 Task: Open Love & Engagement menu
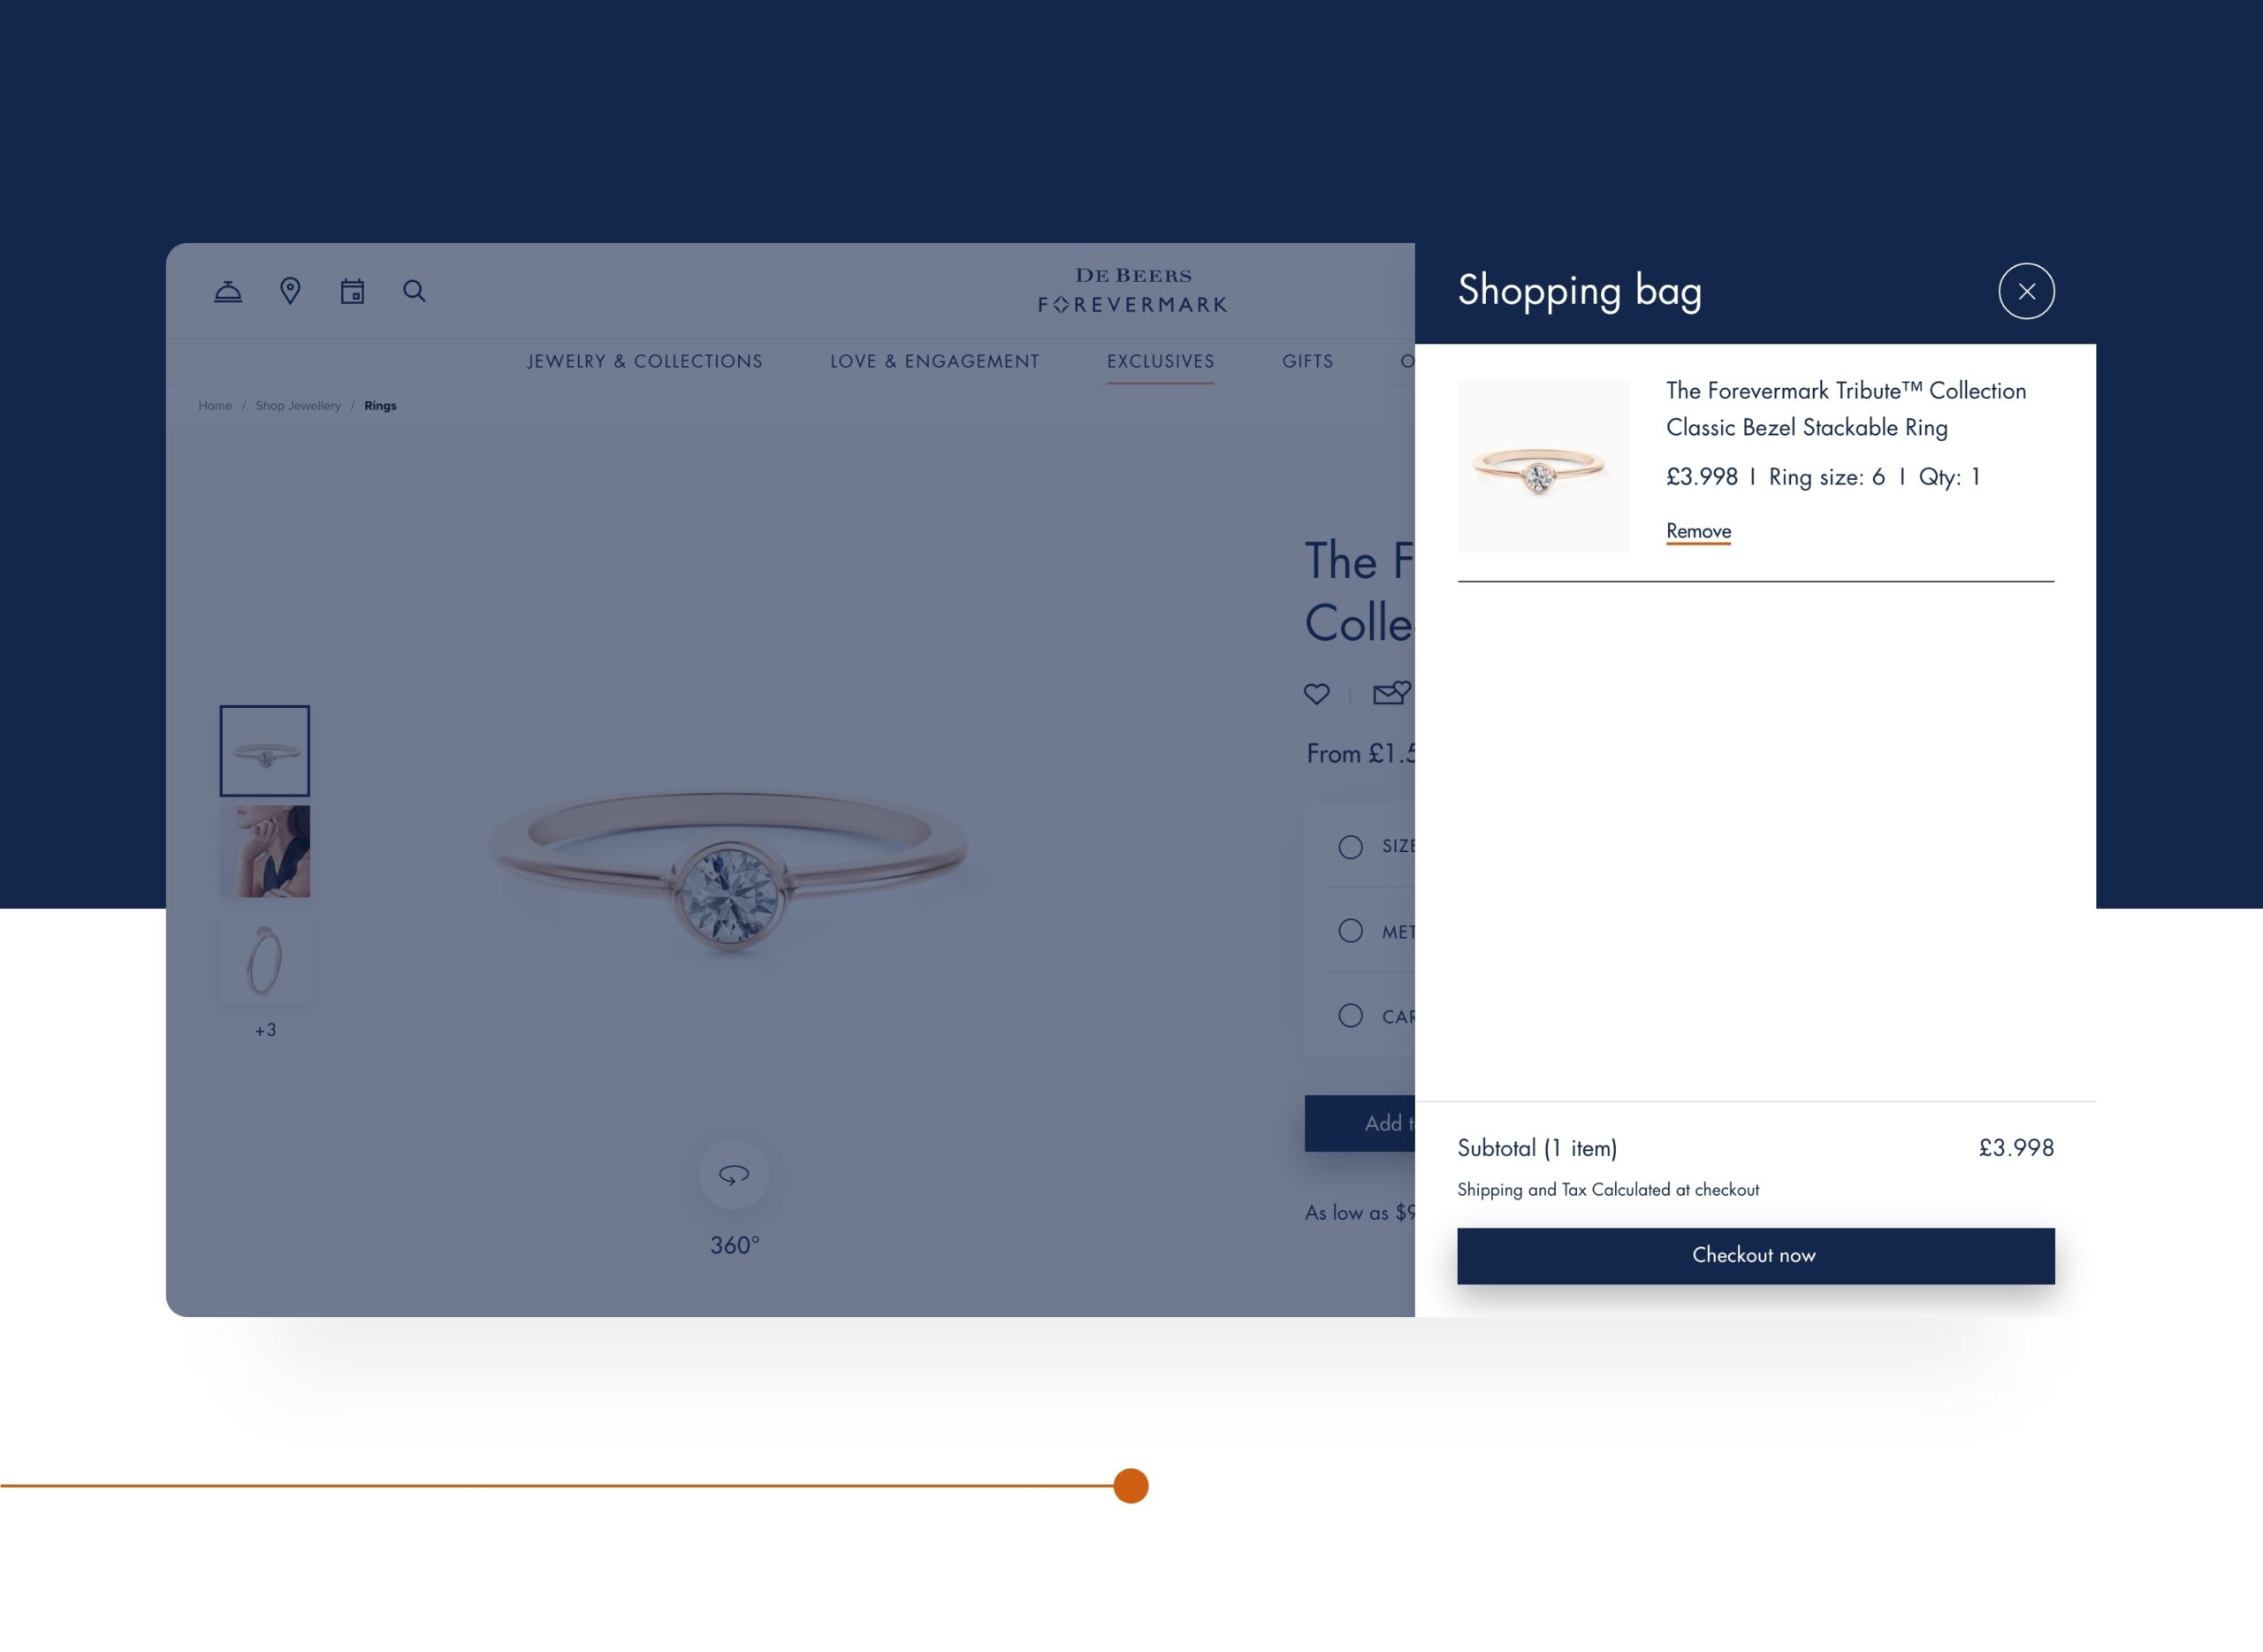pos(935,361)
